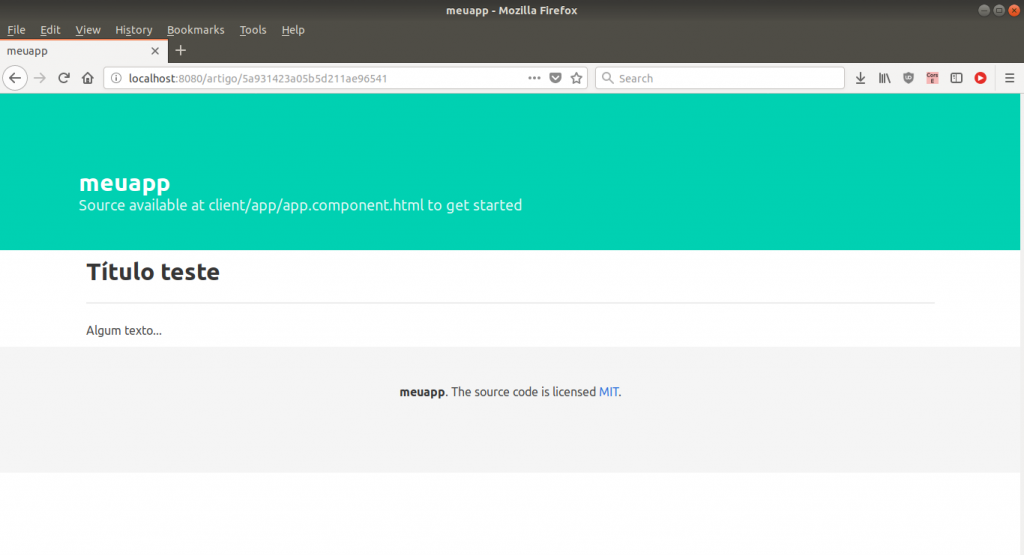Show site information for localhost
This screenshot has height=555, width=1024.
point(116,78)
